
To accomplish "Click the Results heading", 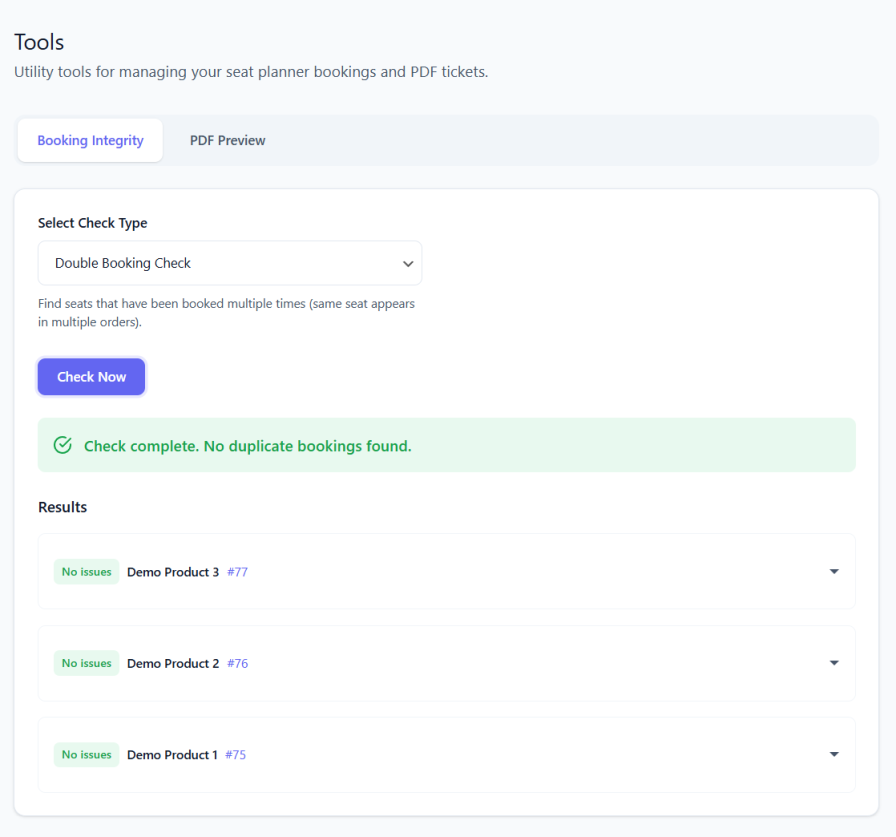I will [x=62, y=507].
